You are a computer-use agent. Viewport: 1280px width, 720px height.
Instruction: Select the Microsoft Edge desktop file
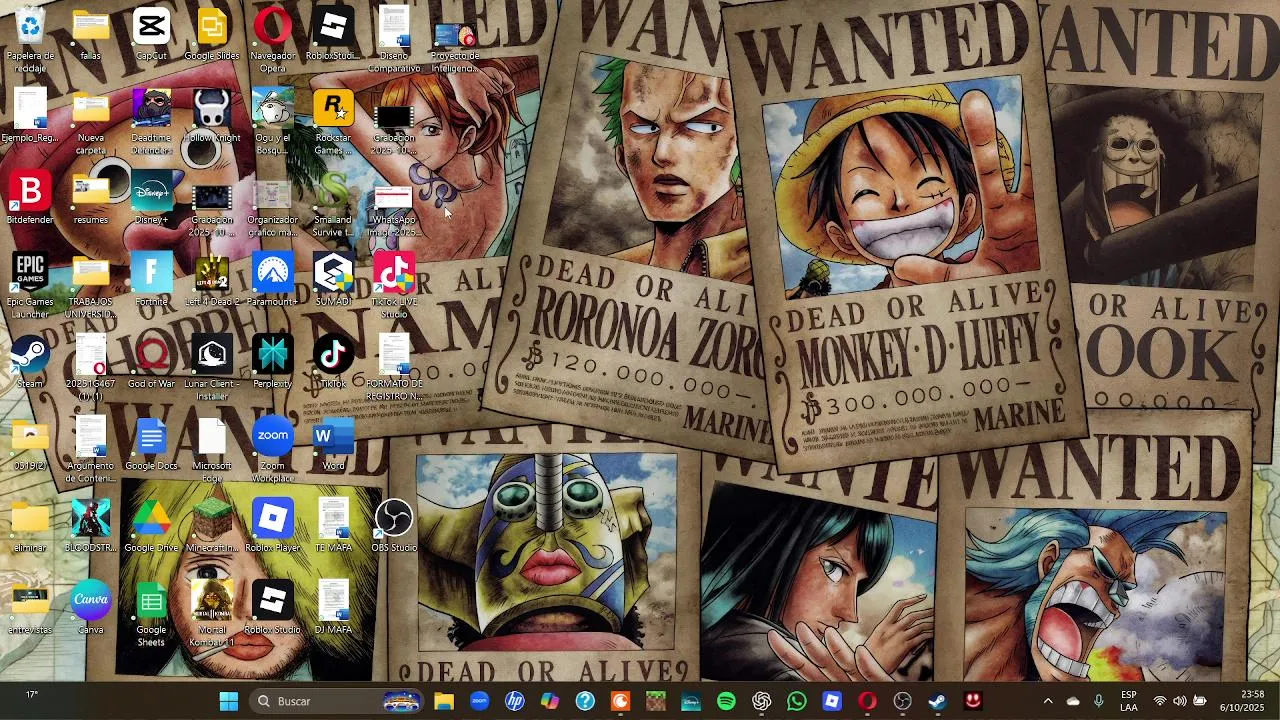click(x=212, y=449)
